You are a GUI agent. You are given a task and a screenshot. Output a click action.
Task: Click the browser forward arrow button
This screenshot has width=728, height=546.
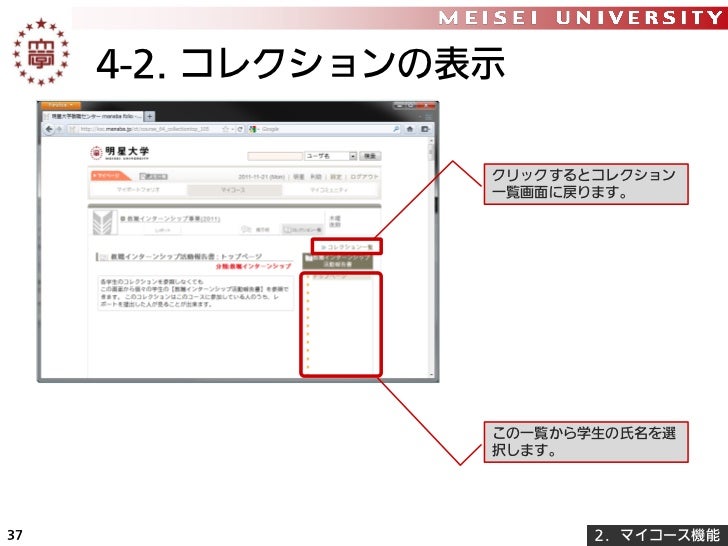(x=59, y=129)
